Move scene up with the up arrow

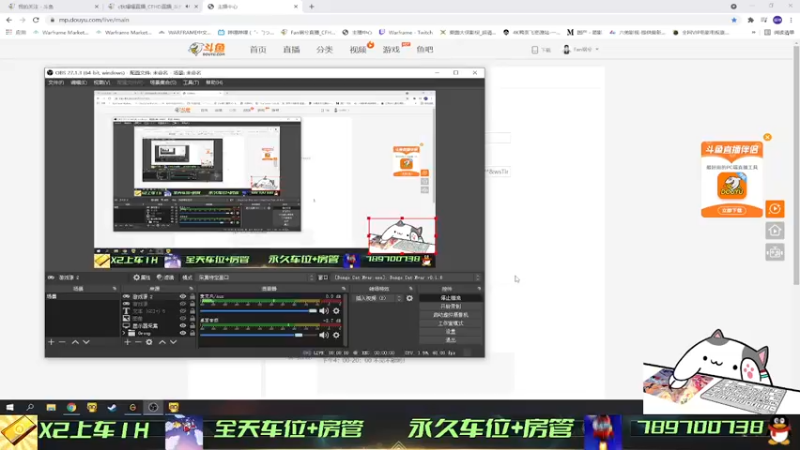click(75, 342)
